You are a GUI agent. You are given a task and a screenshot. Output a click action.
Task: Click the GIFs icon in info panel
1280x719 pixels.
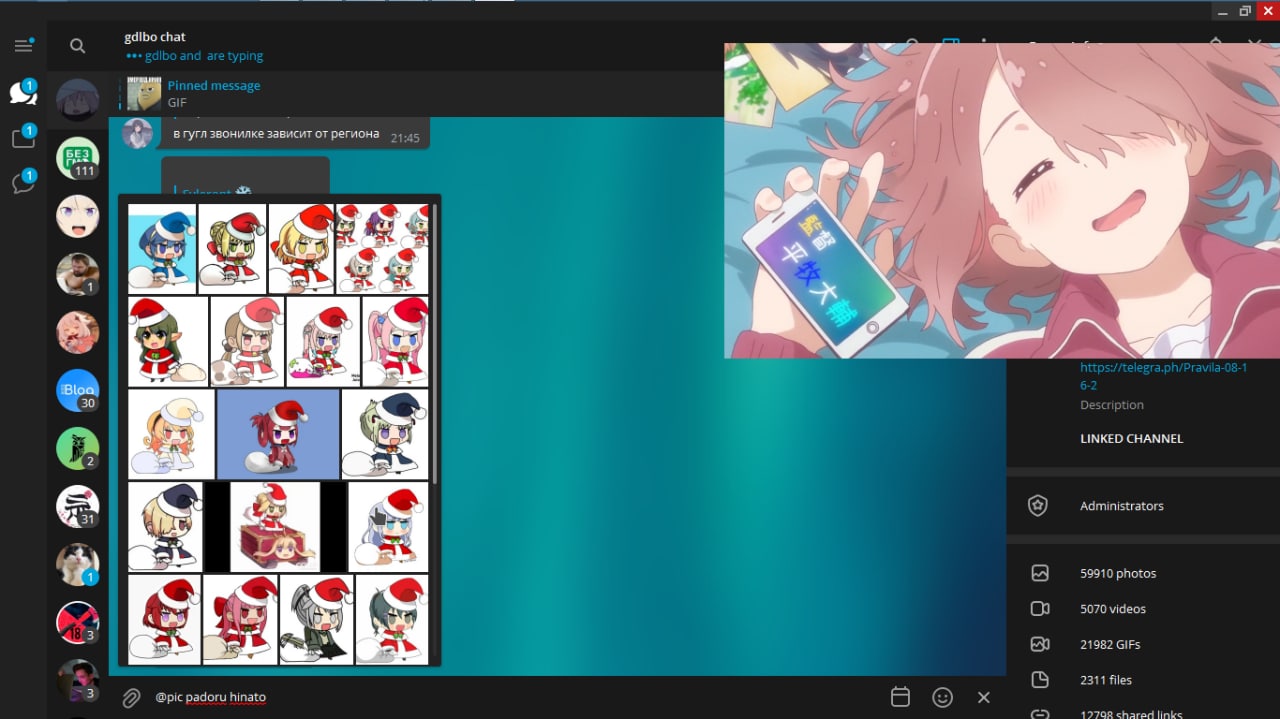point(1040,644)
